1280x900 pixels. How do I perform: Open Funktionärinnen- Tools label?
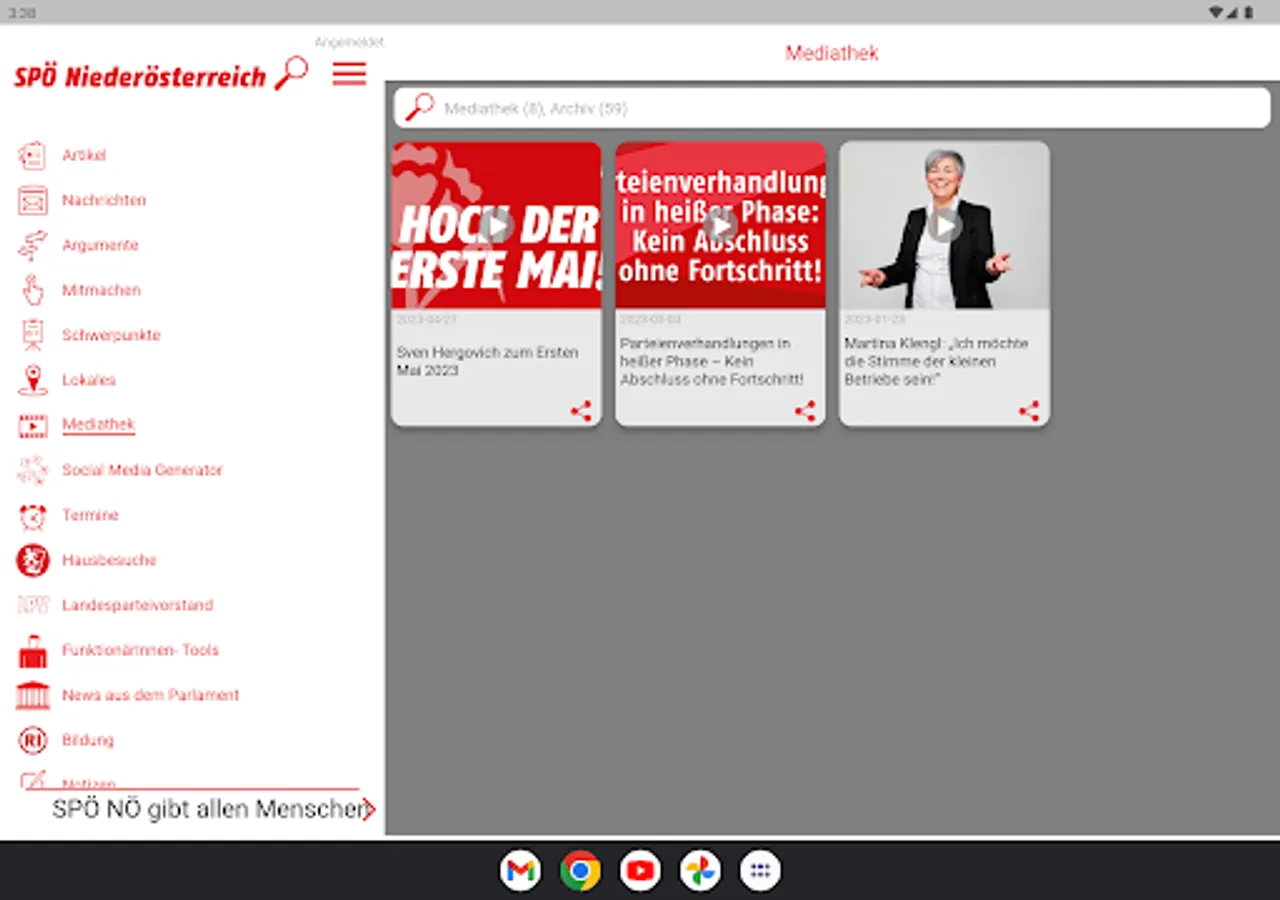(x=140, y=650)
